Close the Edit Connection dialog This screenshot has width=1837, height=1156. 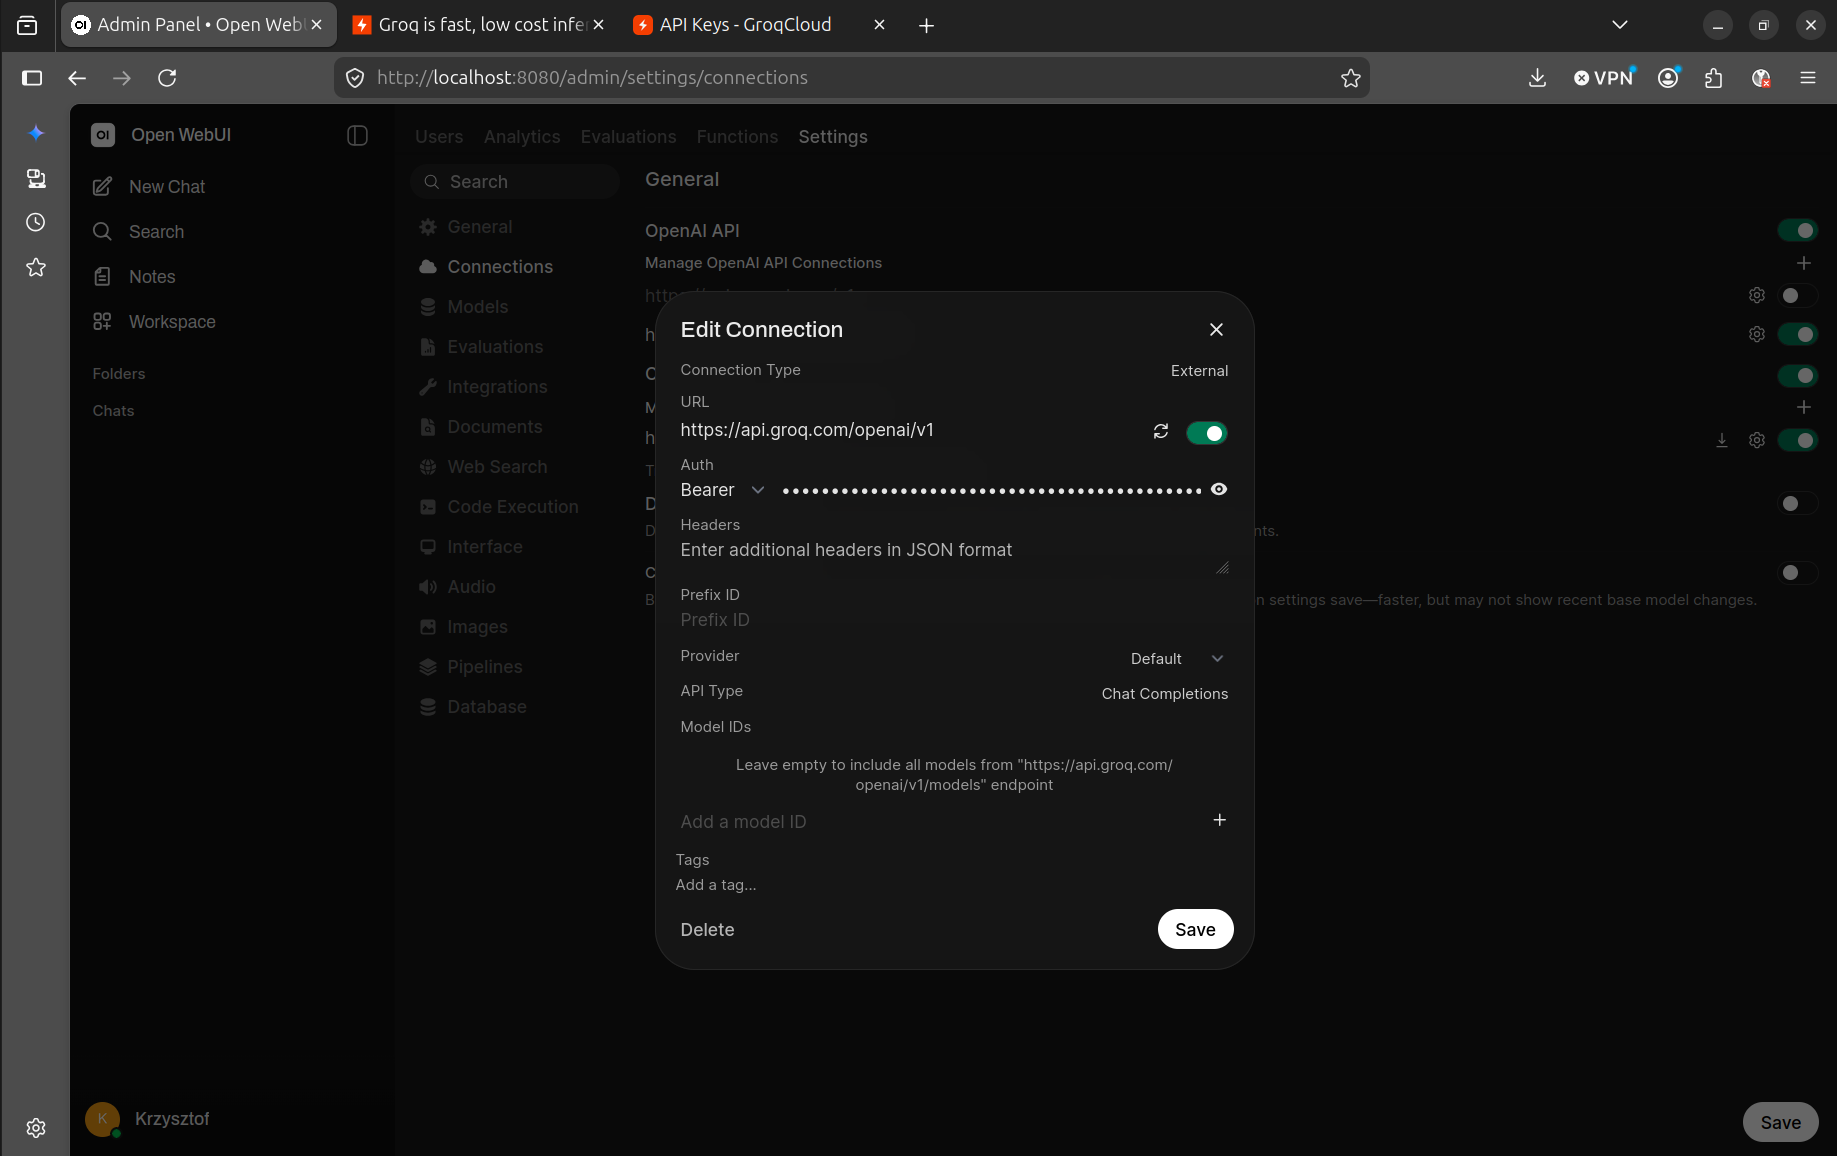tap(1216, 330)
